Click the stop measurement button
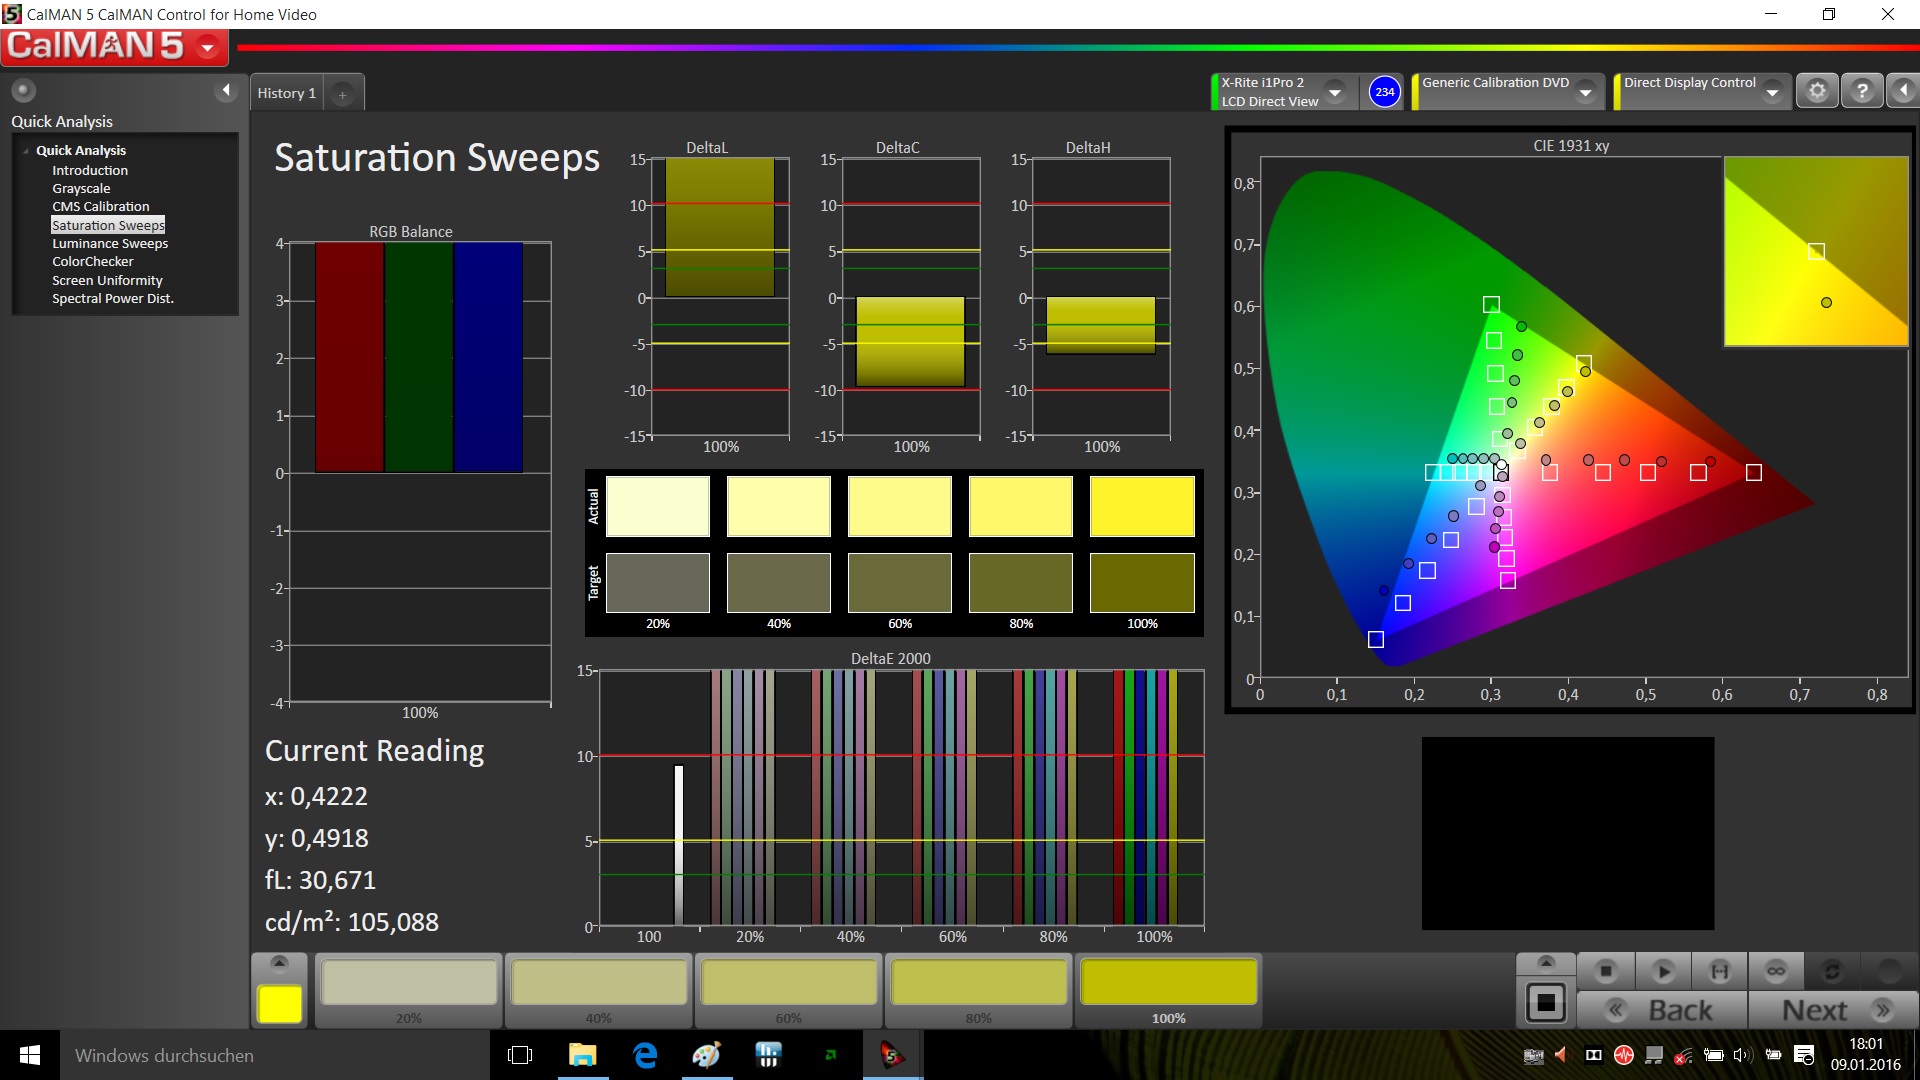 1606,971
